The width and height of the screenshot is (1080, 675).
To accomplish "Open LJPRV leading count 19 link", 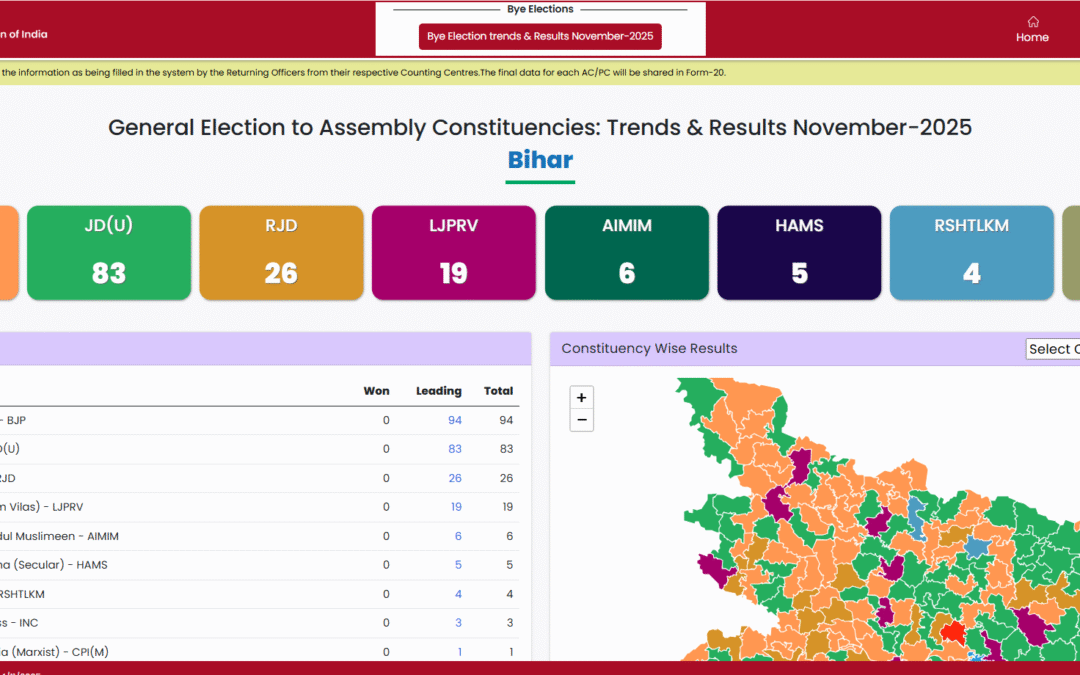I will tap(456, 507).
